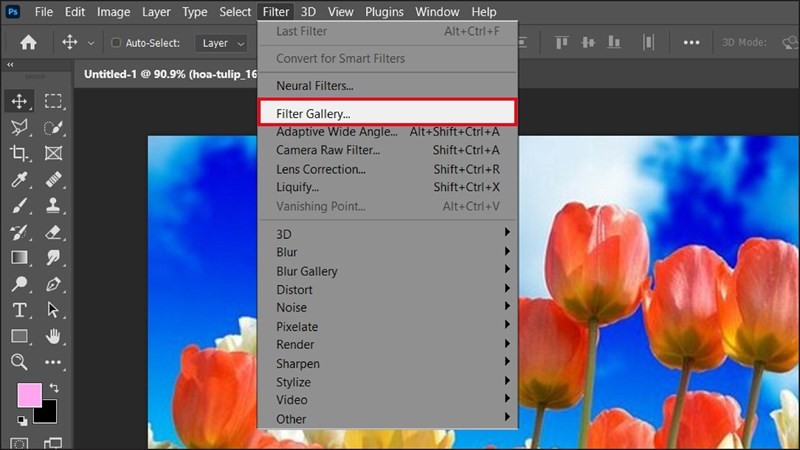The image size is (800, 450).
Task: Expand the Distort submenu
Action: (x=388, y=289)
